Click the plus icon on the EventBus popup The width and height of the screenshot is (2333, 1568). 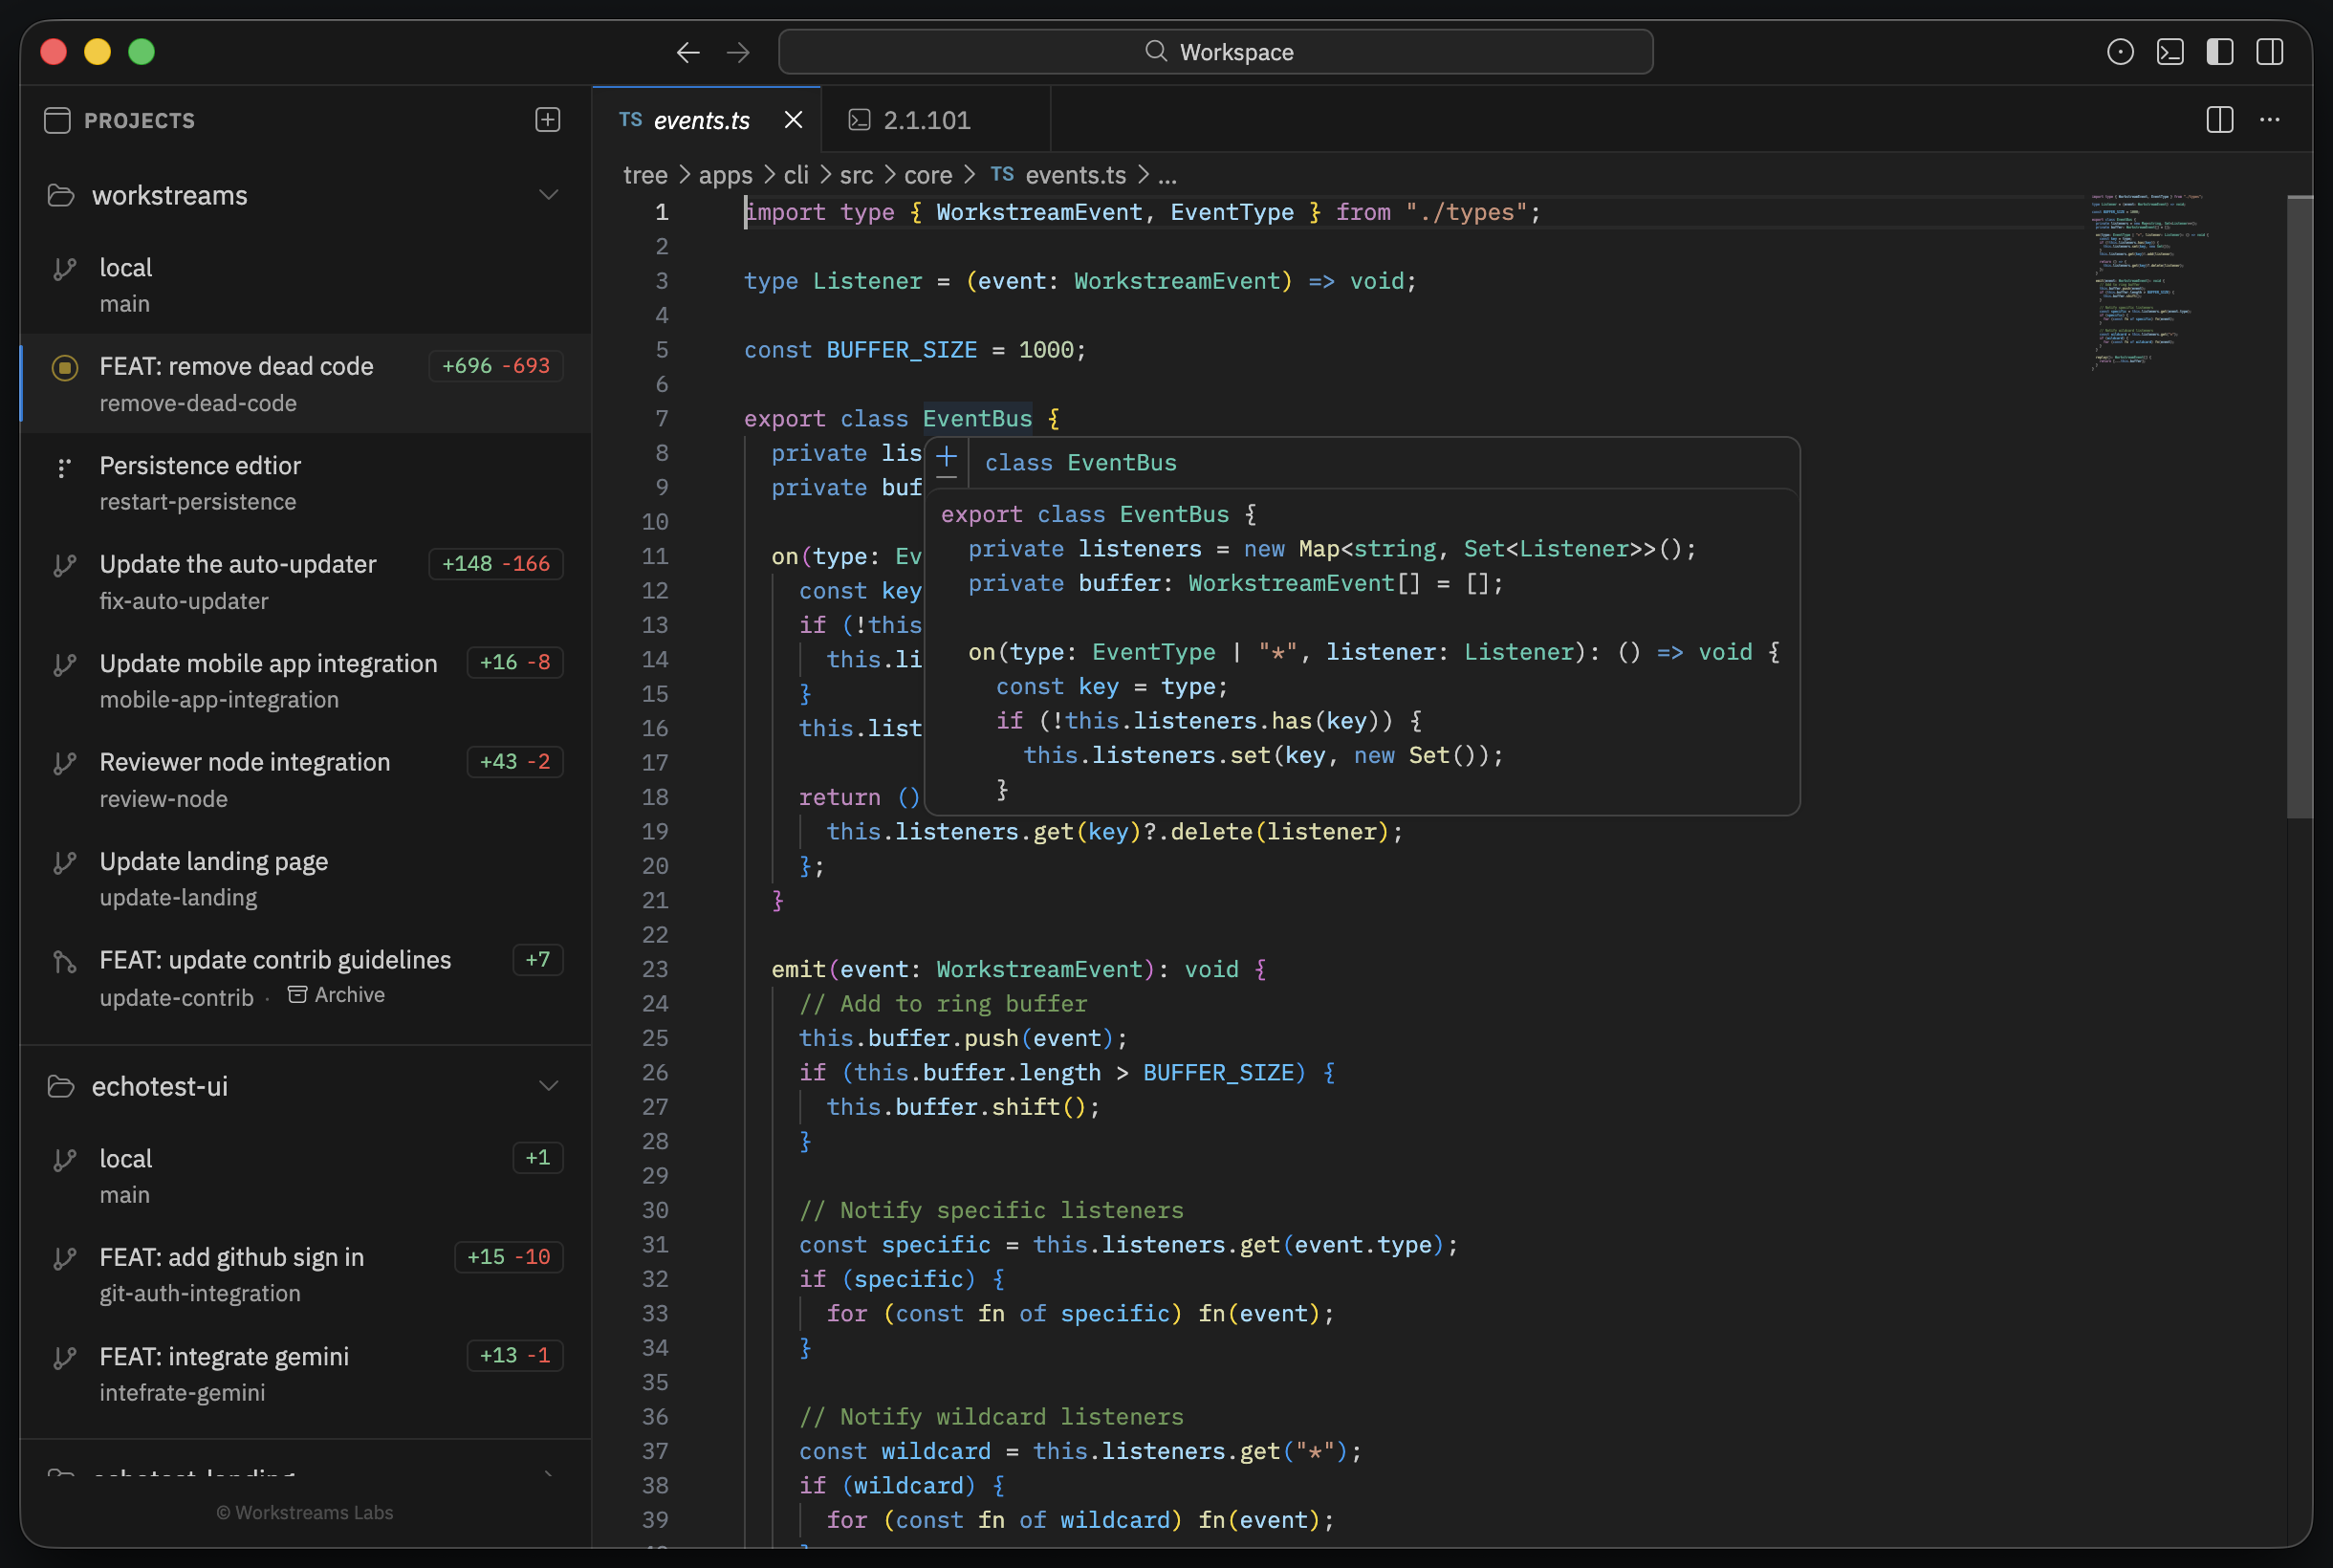tap(945, 459)
